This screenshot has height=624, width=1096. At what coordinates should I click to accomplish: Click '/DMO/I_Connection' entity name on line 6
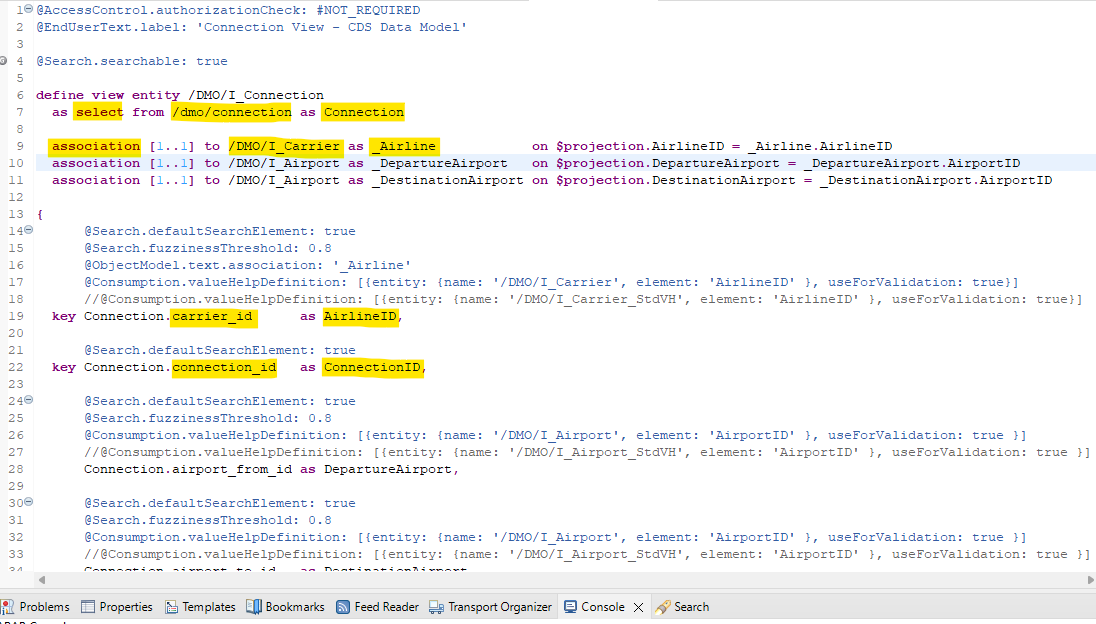coord(256,95)
